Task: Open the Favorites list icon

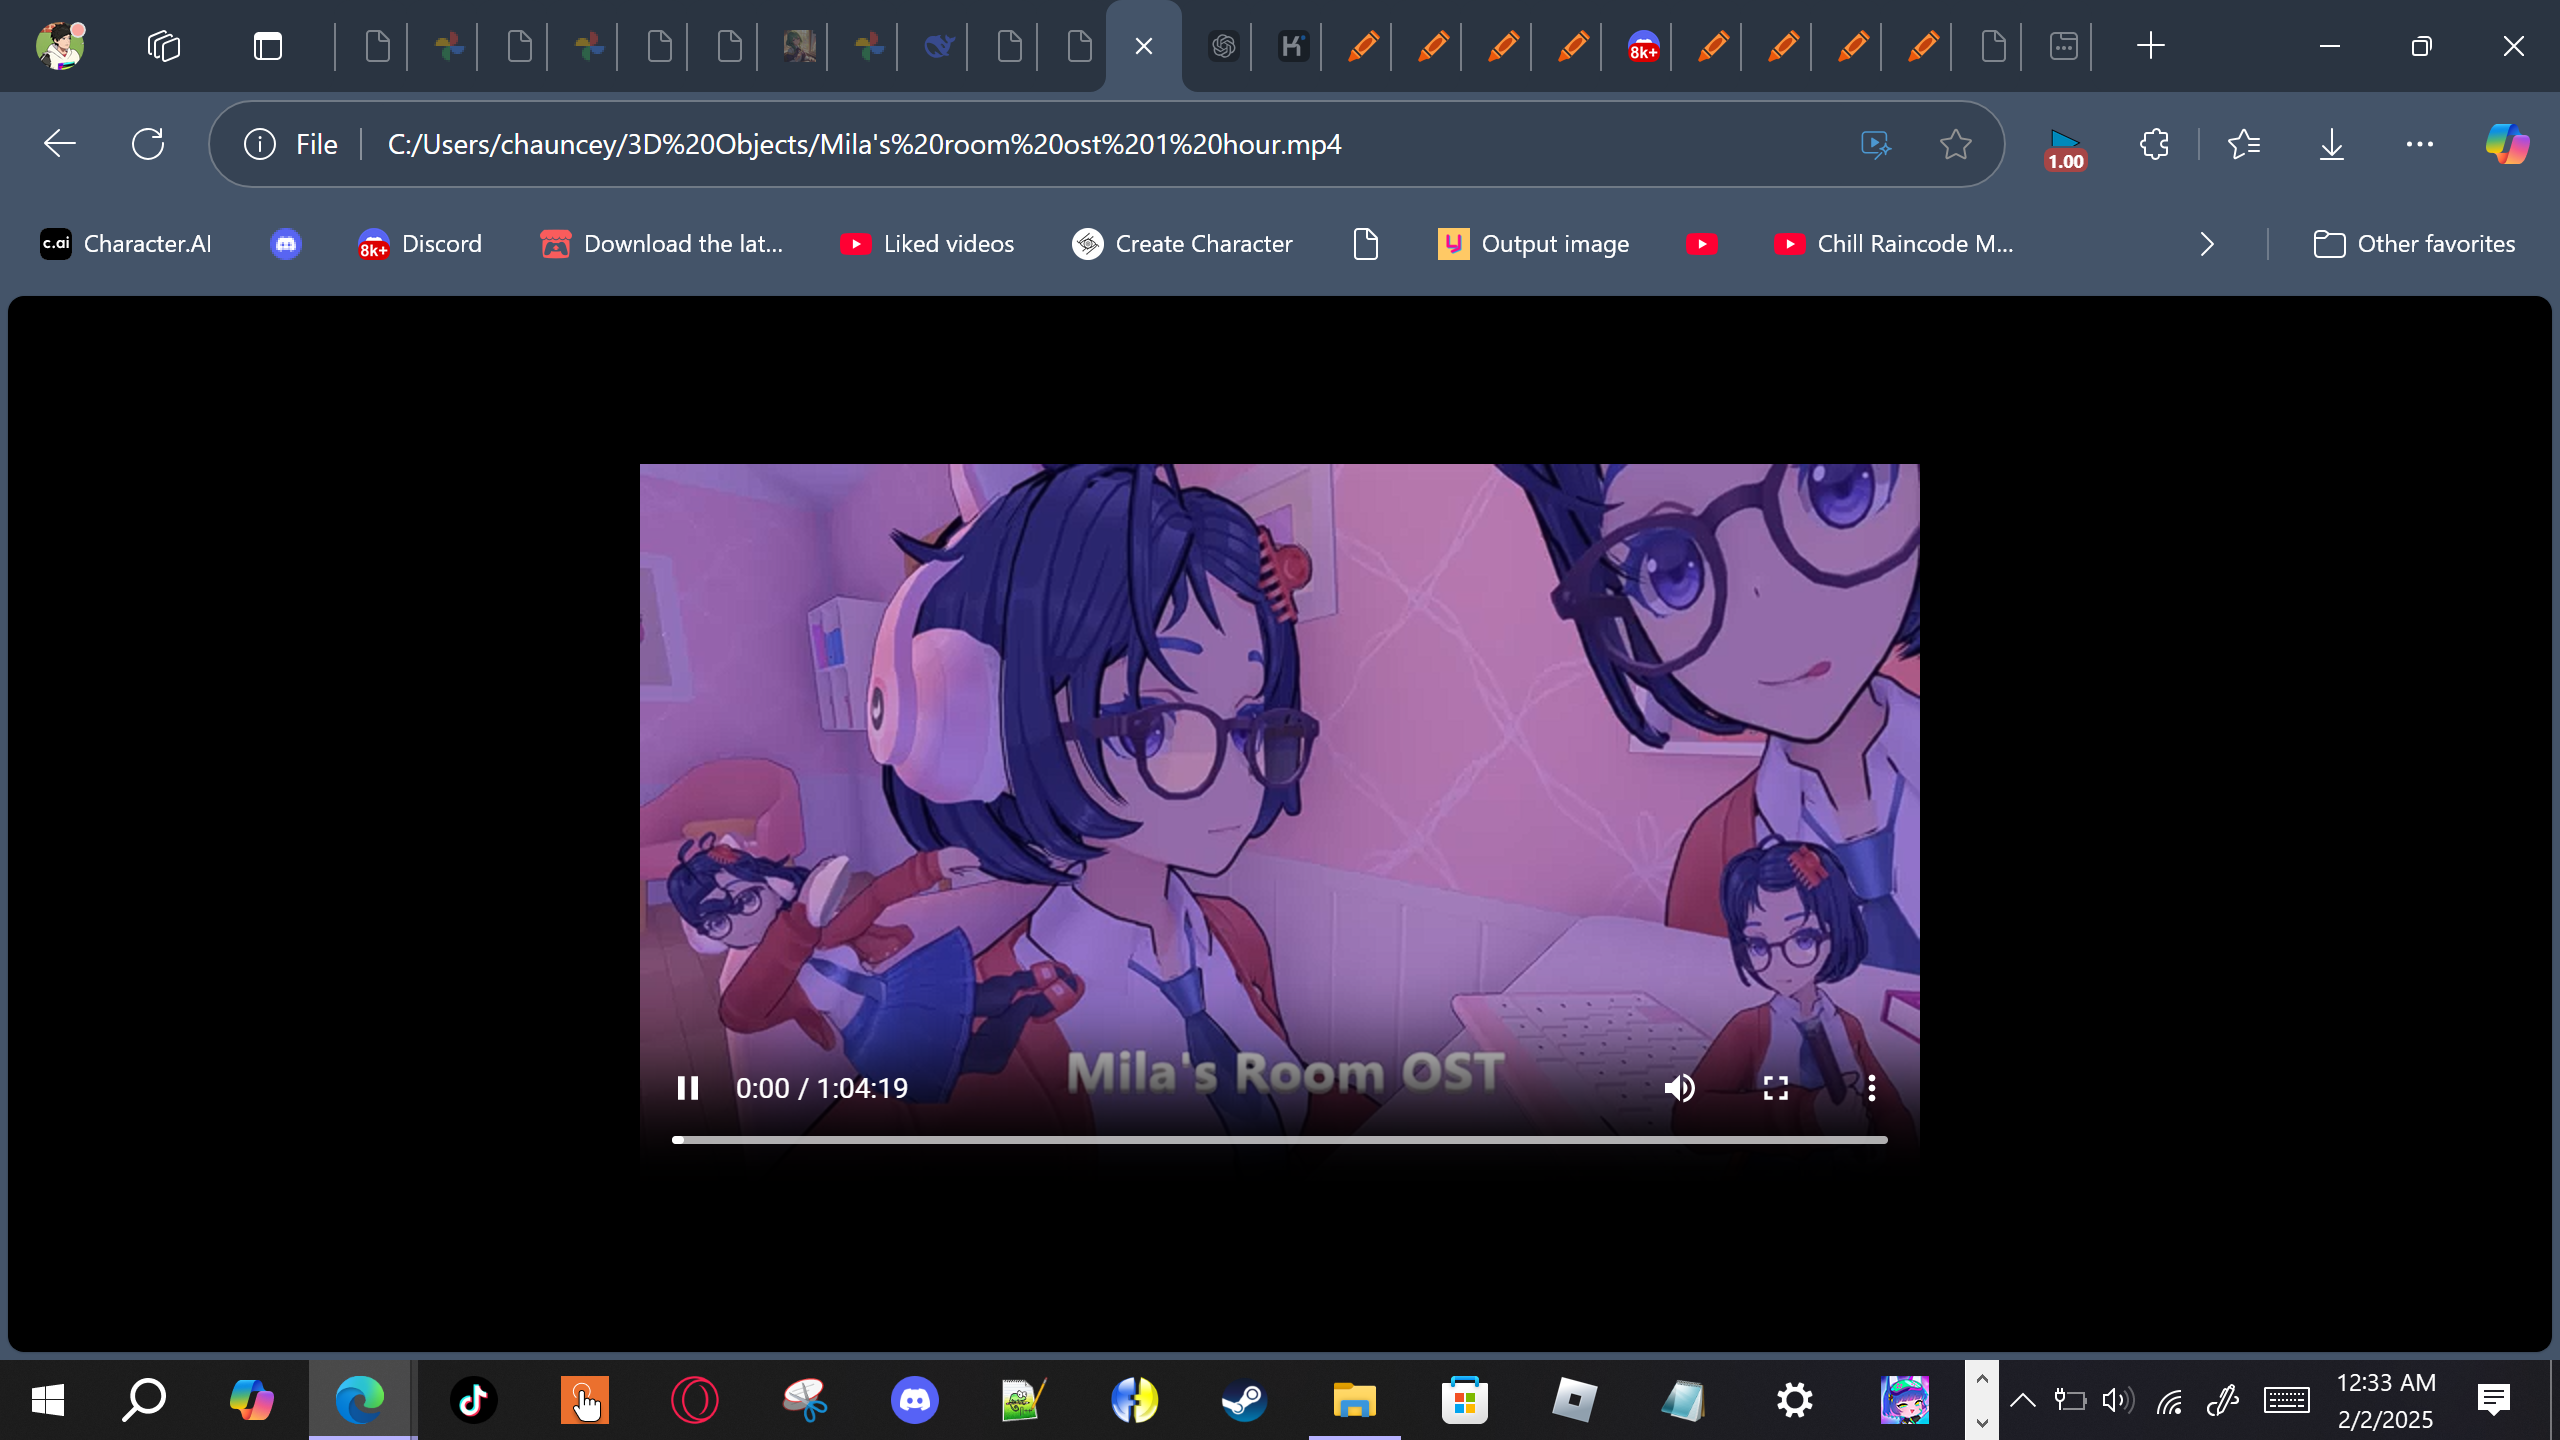Action: [2244, 144]
